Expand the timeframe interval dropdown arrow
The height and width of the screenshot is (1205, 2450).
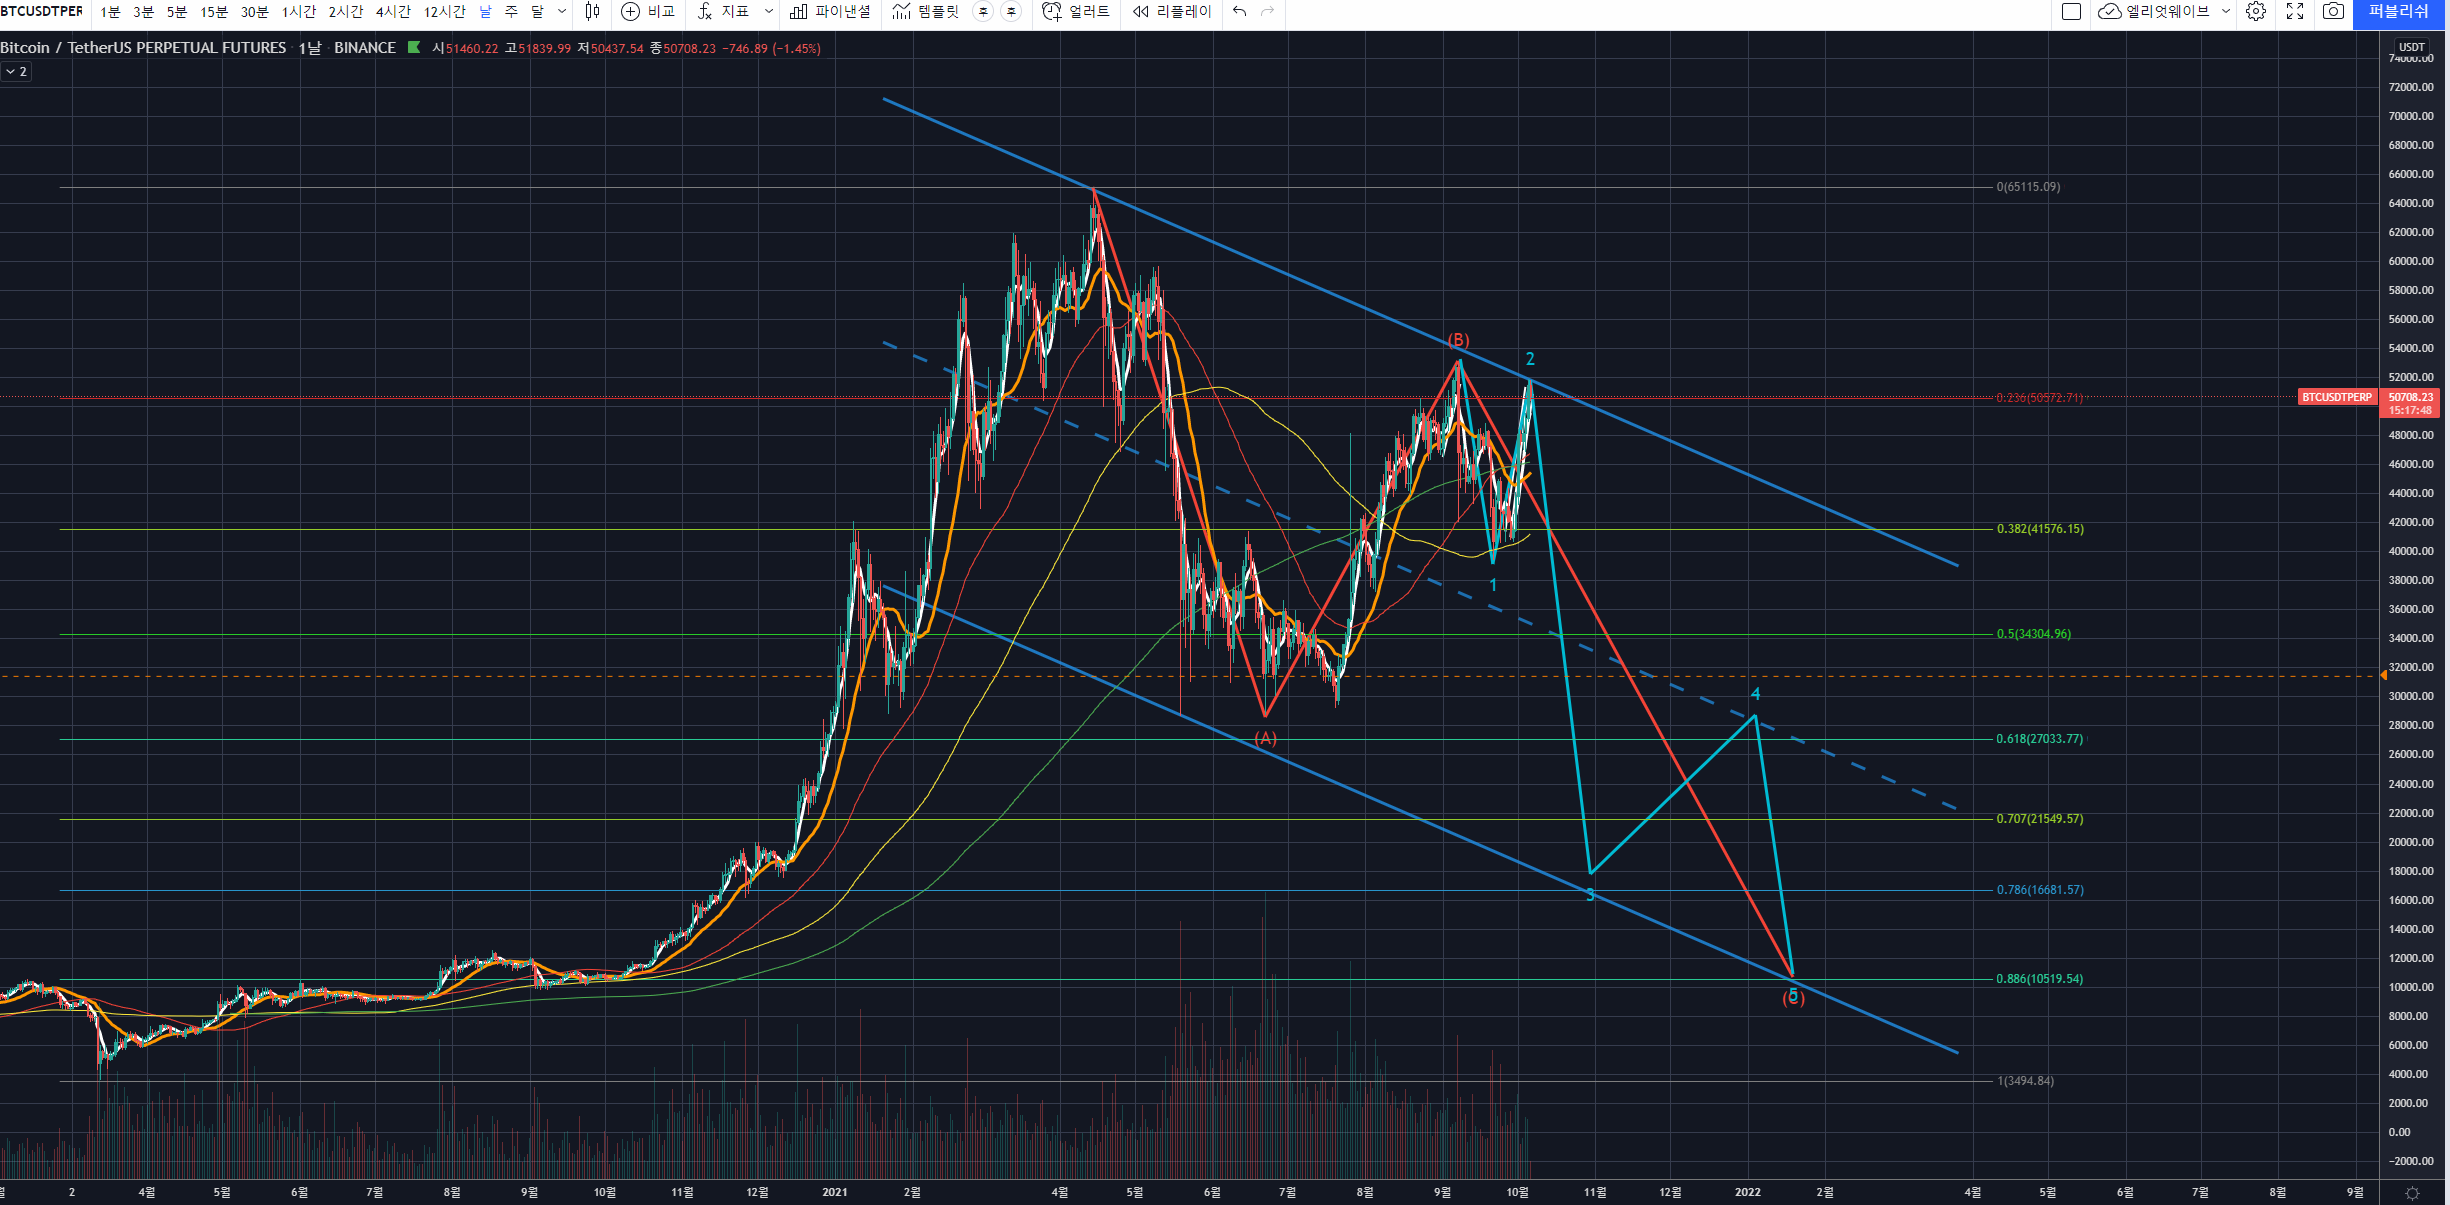[562, 12]
